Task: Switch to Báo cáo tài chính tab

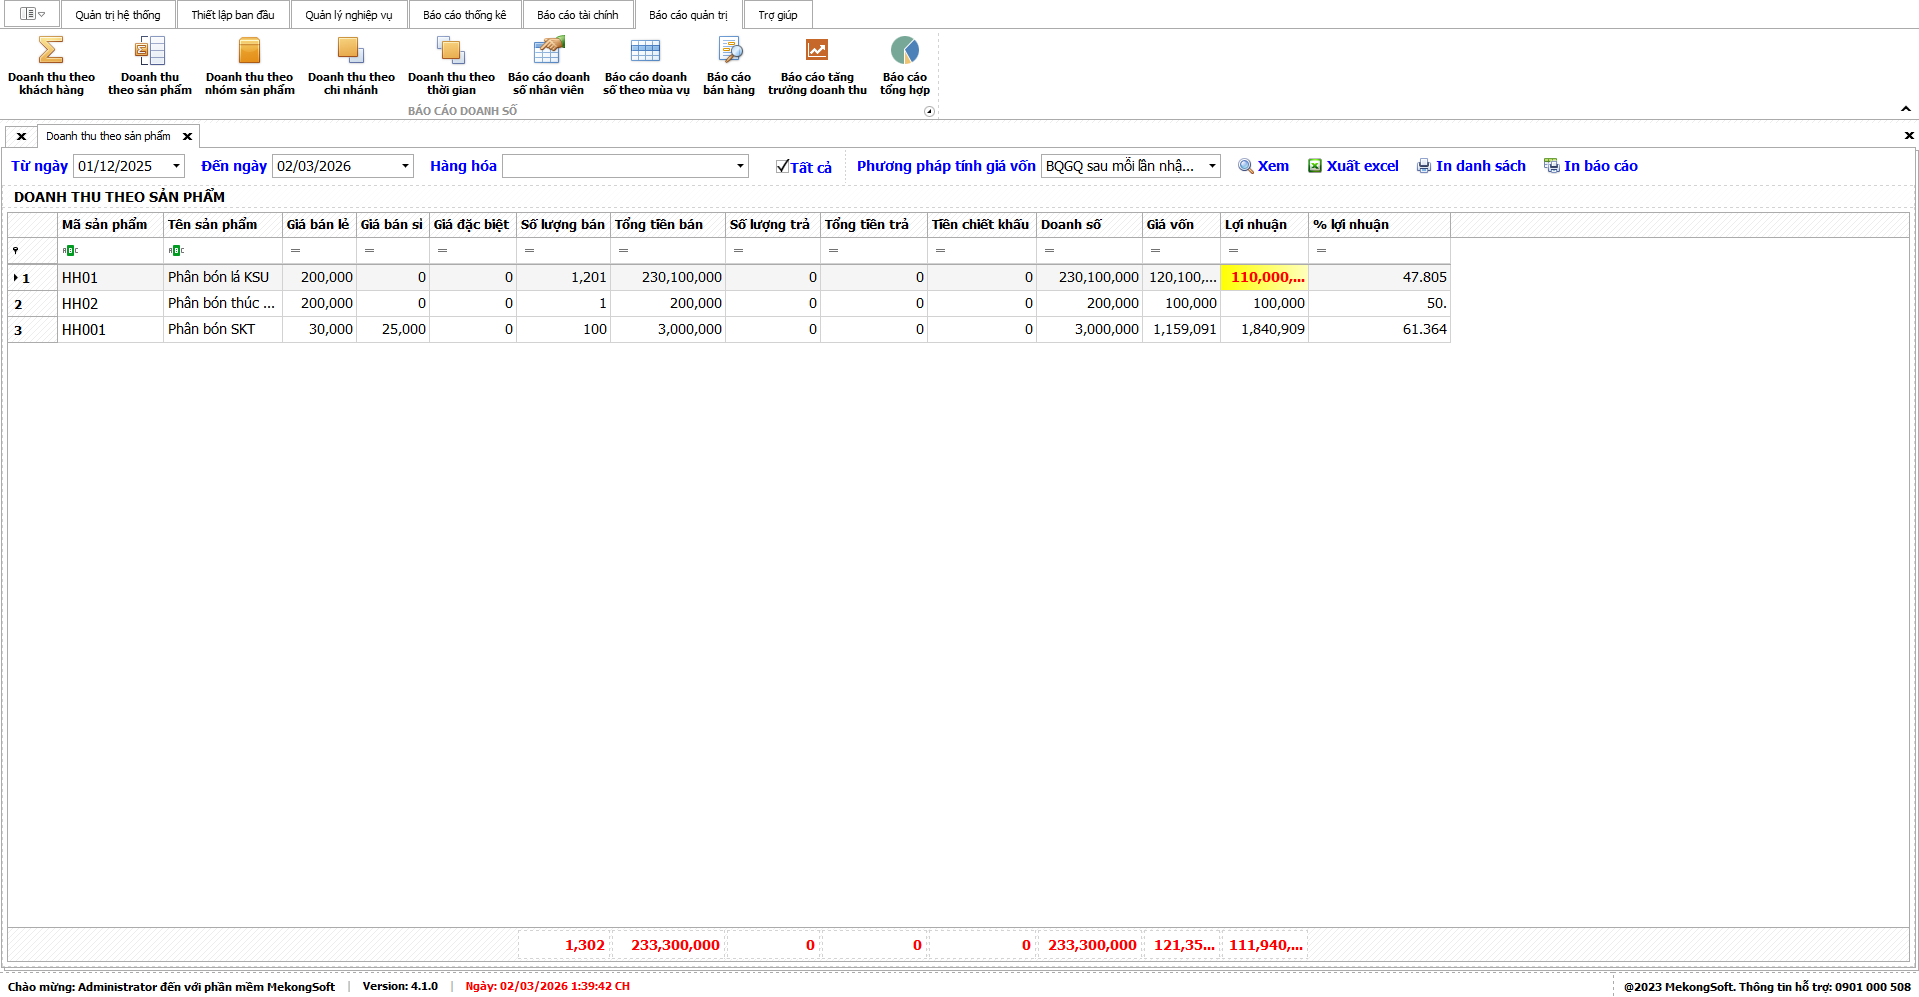Action: [x=577, y=15]
